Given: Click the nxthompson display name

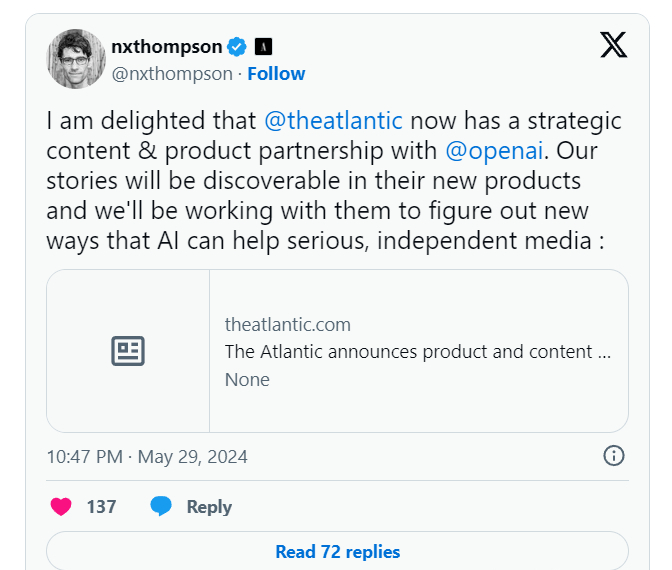Looking at the screenshot, I should click(167, 46).
